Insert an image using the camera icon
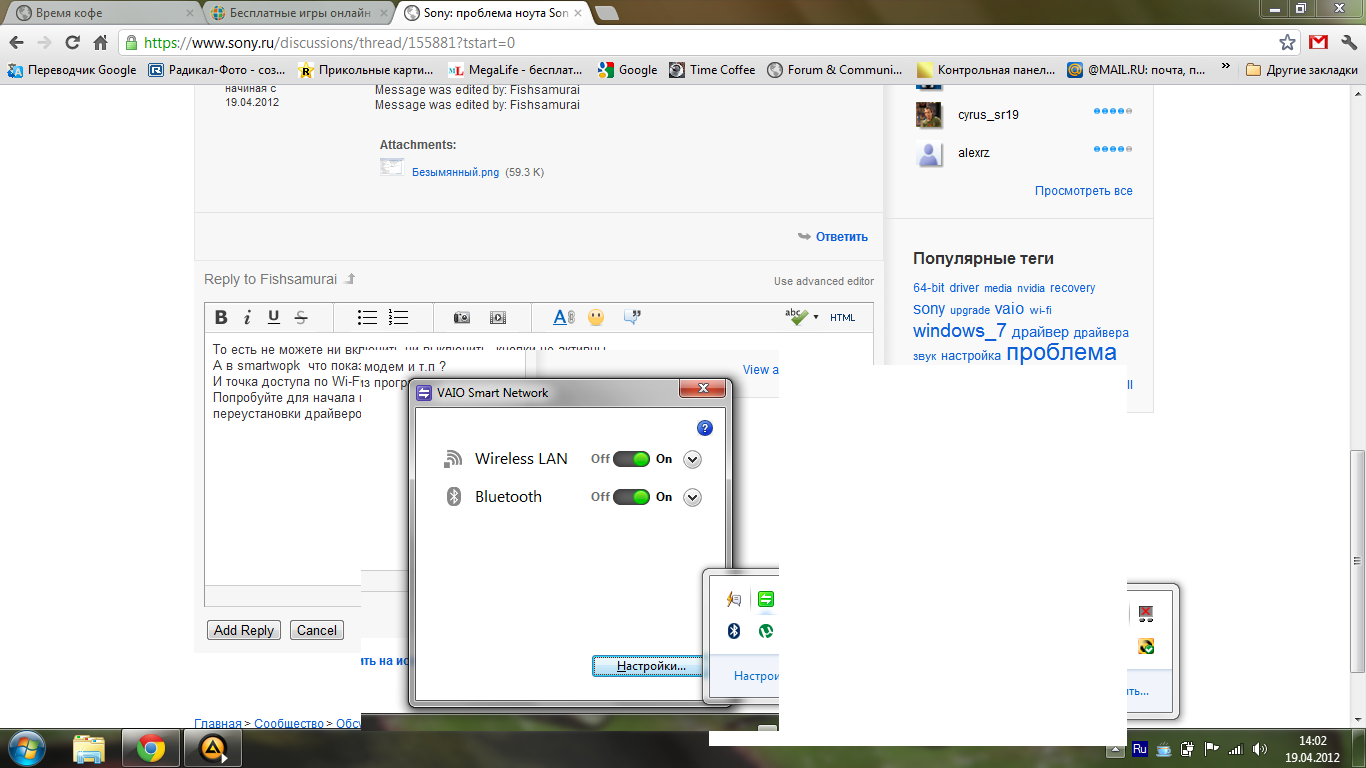The width and height of the screenshot is (1366, 768). click(461, 318)
